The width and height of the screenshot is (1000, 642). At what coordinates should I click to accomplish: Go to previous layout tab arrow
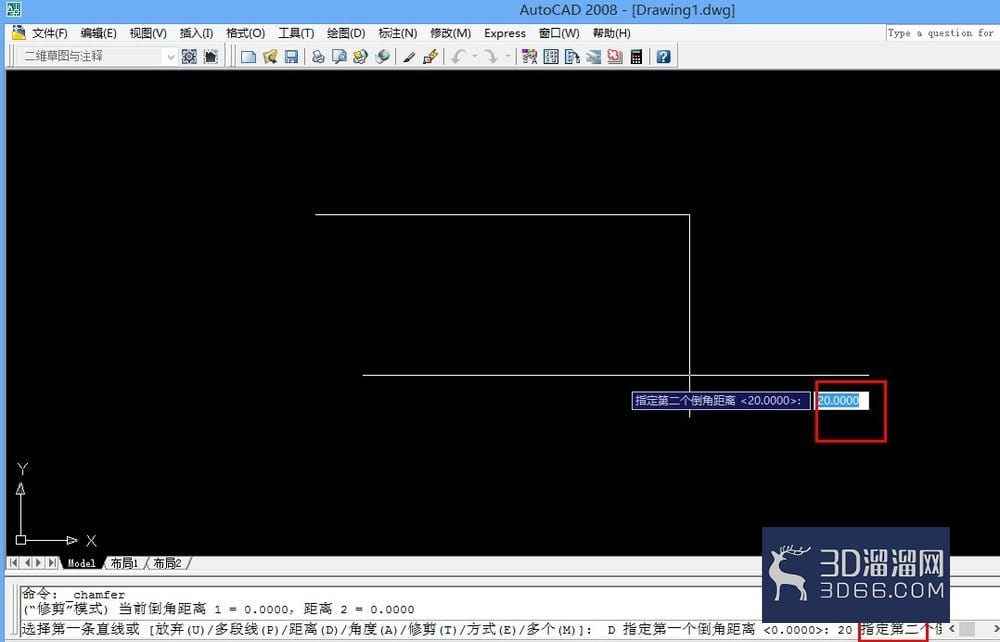27,563
